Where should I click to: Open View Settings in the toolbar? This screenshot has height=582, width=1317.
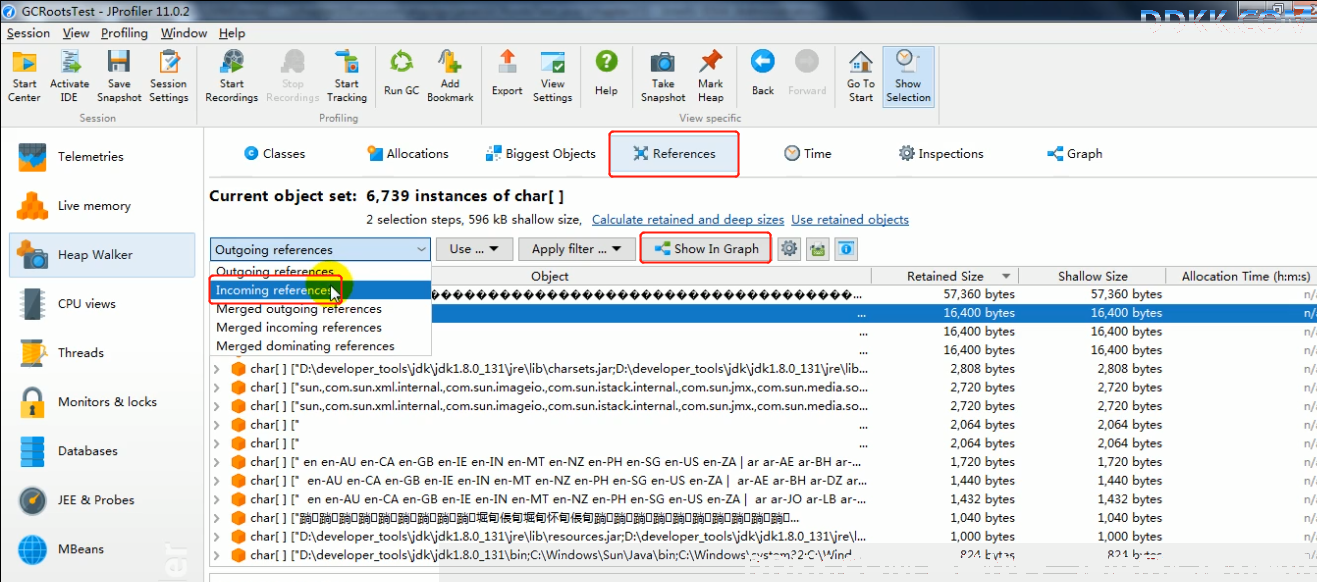553,76
